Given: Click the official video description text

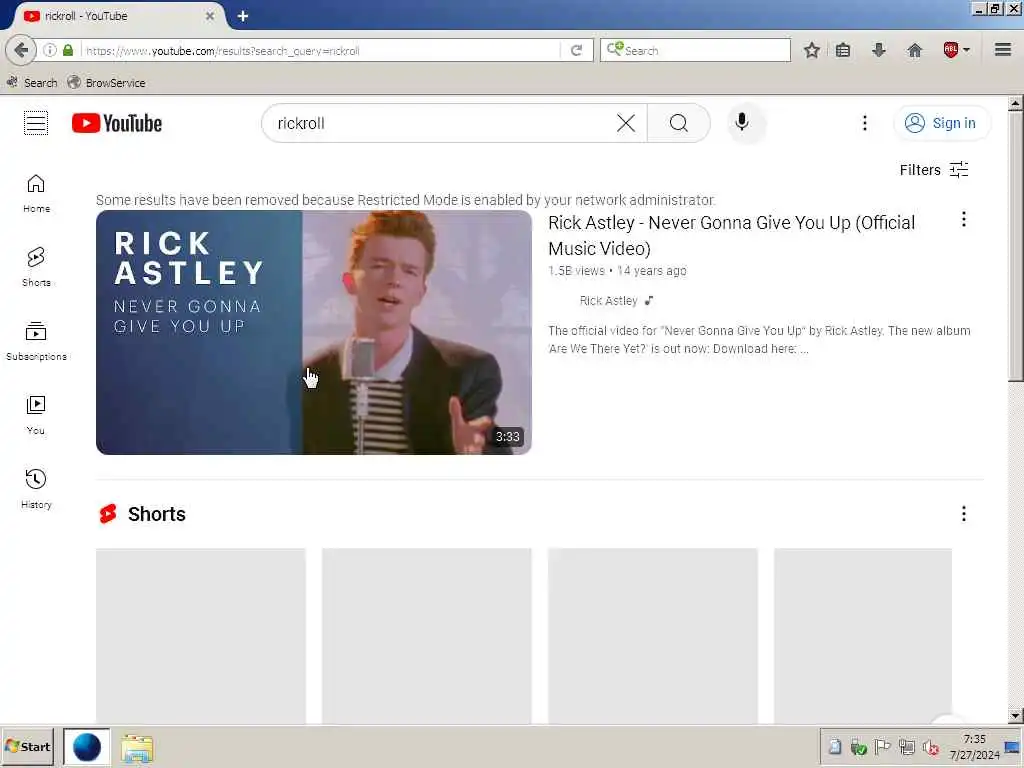Looking at the screenshot, I should (x=760, y=340).
